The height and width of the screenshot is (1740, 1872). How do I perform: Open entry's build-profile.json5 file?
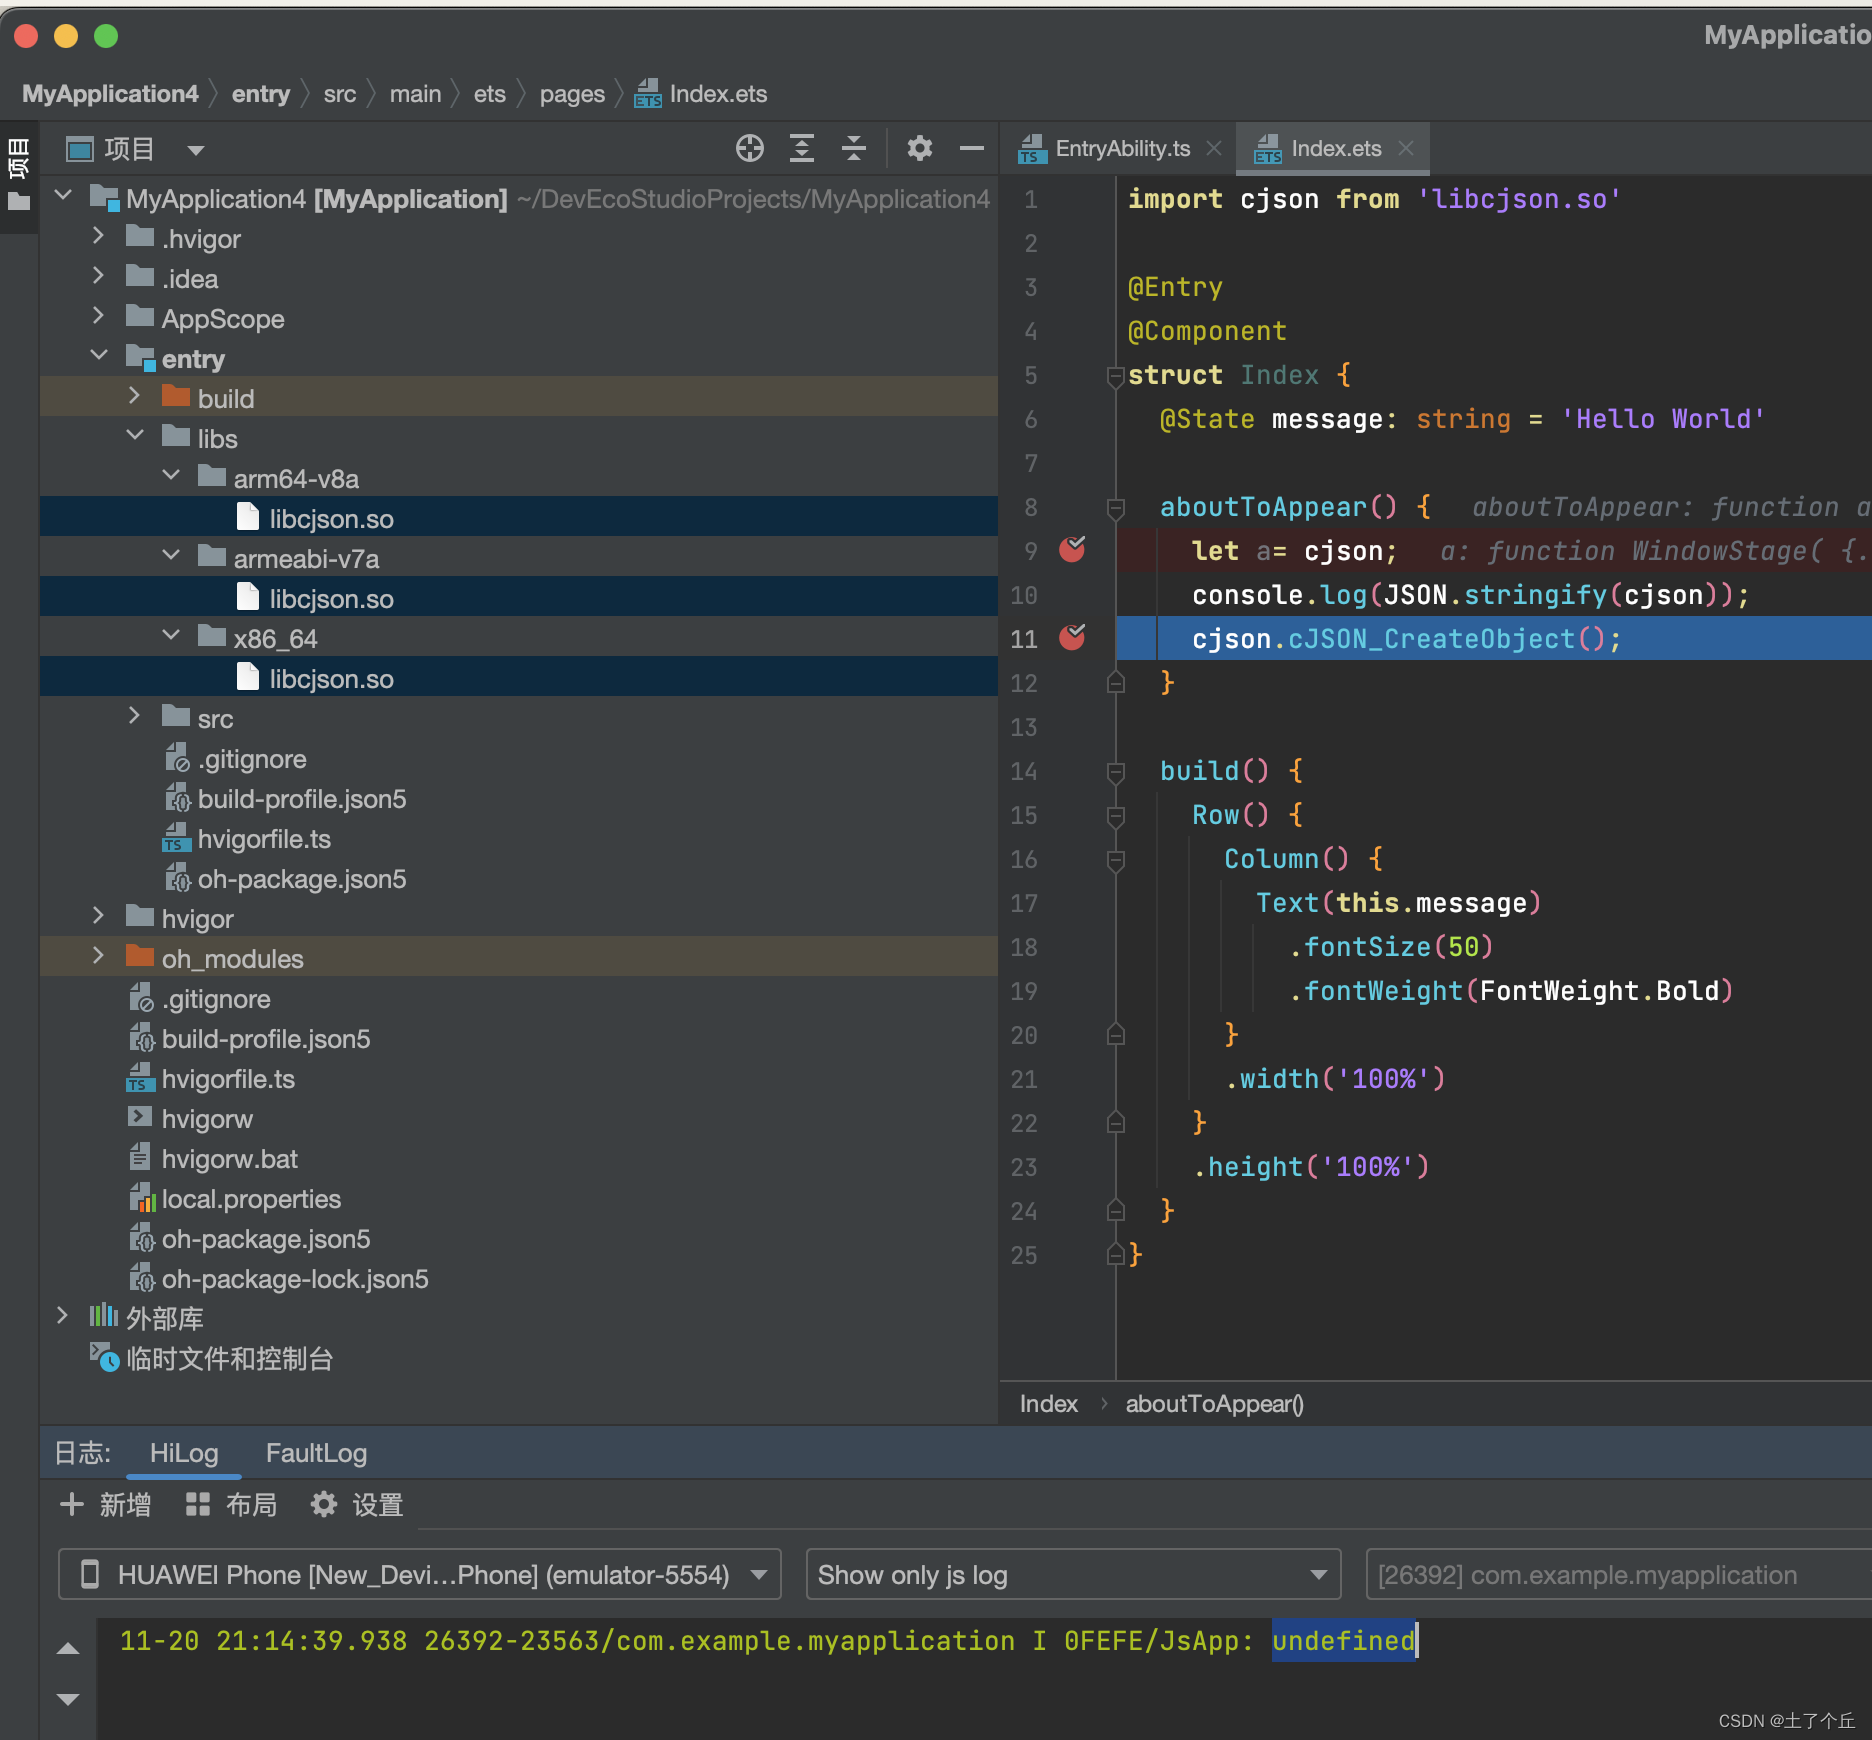pyautogui.click(x=302, y=799)
